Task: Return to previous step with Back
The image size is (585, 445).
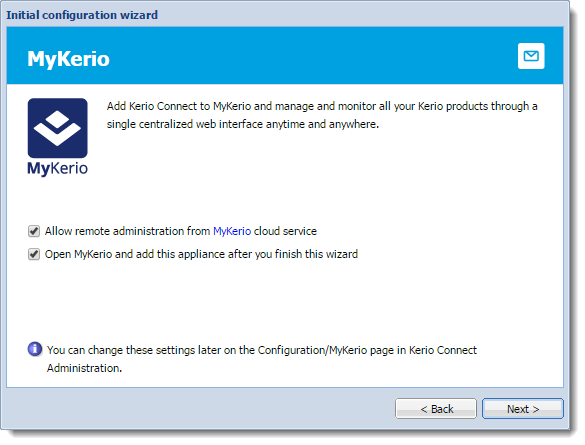Action: pyautogui.click(x=436, y=409)
